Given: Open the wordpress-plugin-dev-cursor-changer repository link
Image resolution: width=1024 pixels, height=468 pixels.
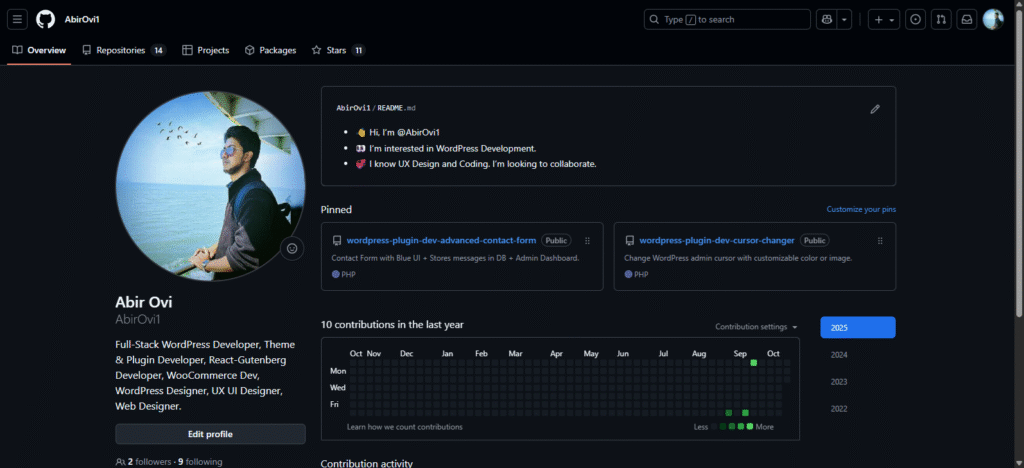Looking at the screenshot, I should (716, 241).
